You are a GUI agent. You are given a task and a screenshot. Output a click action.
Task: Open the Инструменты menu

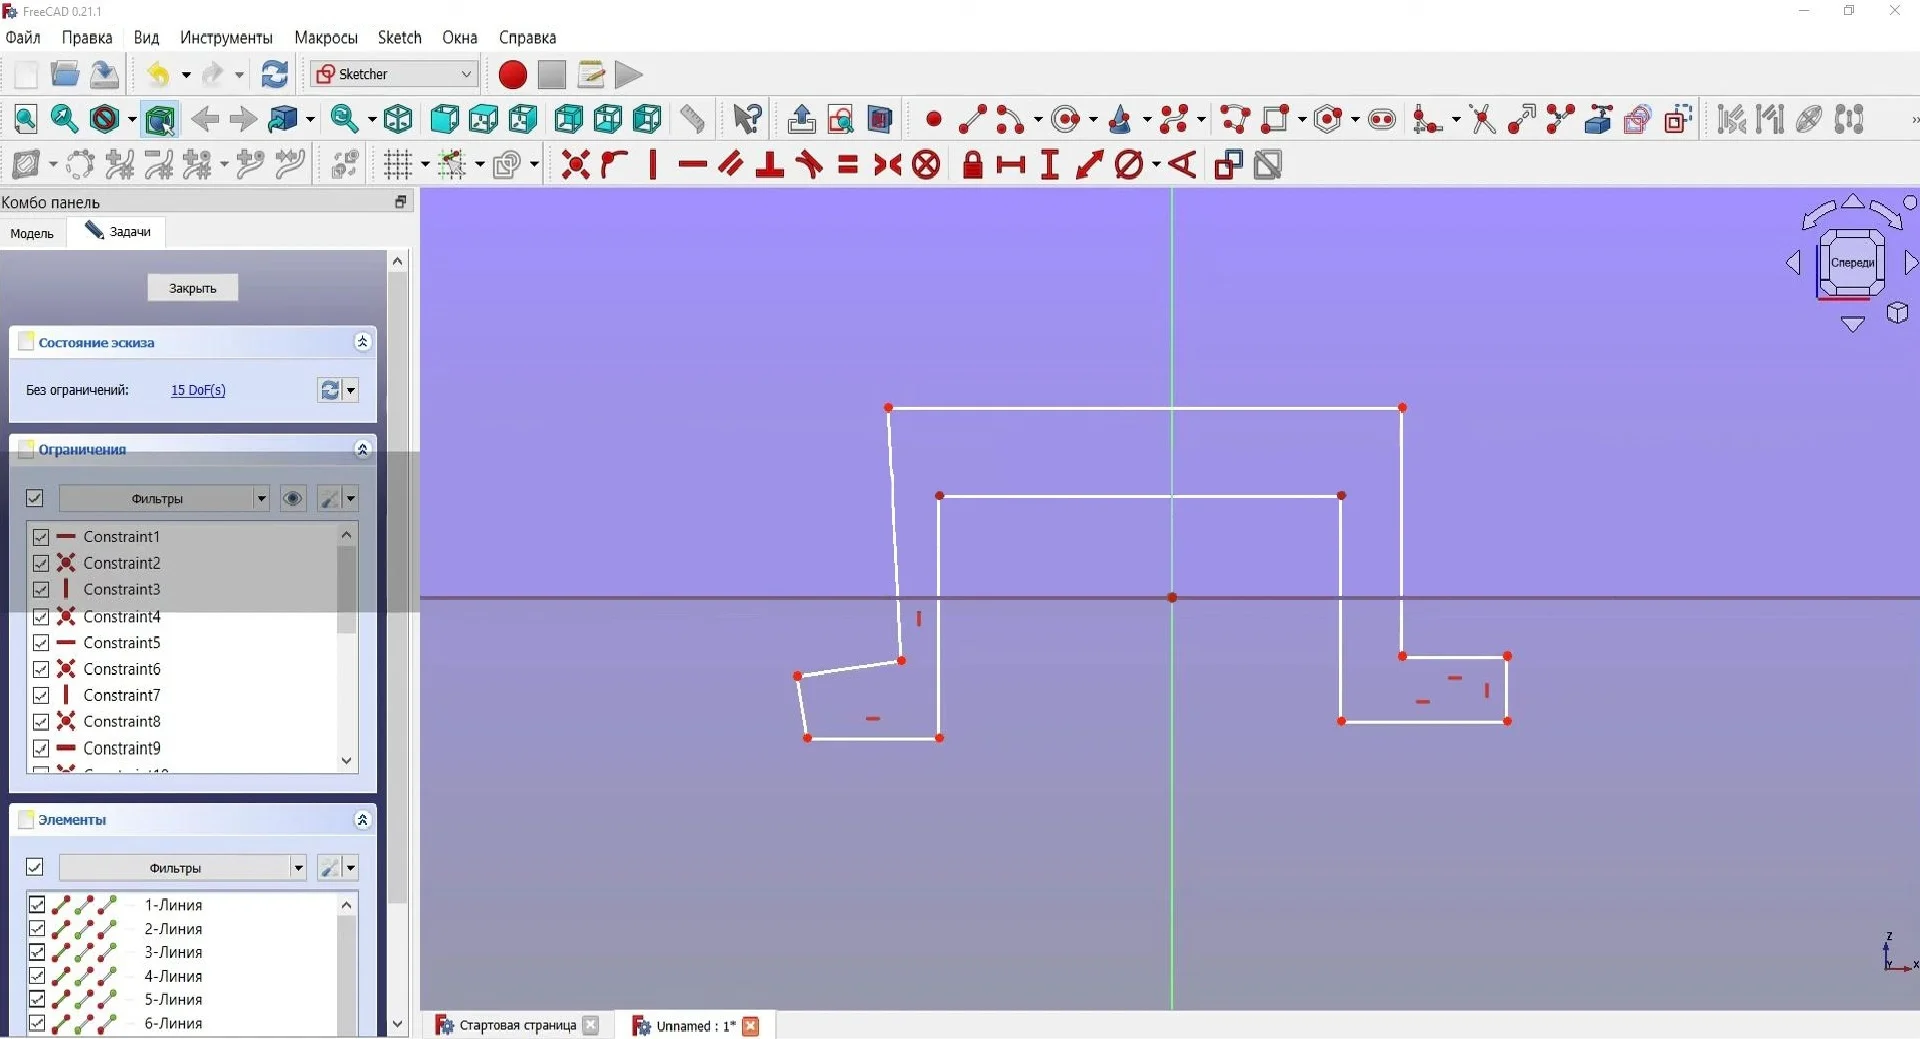[226, 38]
